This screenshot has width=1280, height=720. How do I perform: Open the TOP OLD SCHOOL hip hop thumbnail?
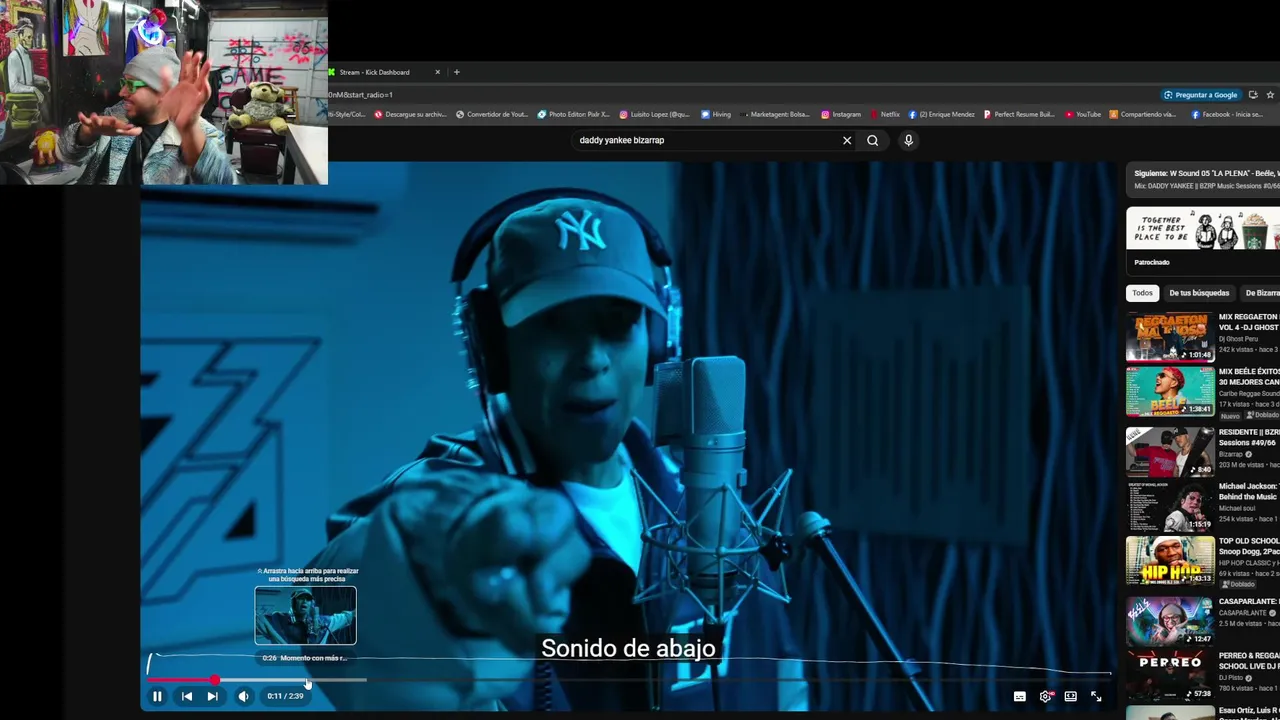tap(1170, 561)
